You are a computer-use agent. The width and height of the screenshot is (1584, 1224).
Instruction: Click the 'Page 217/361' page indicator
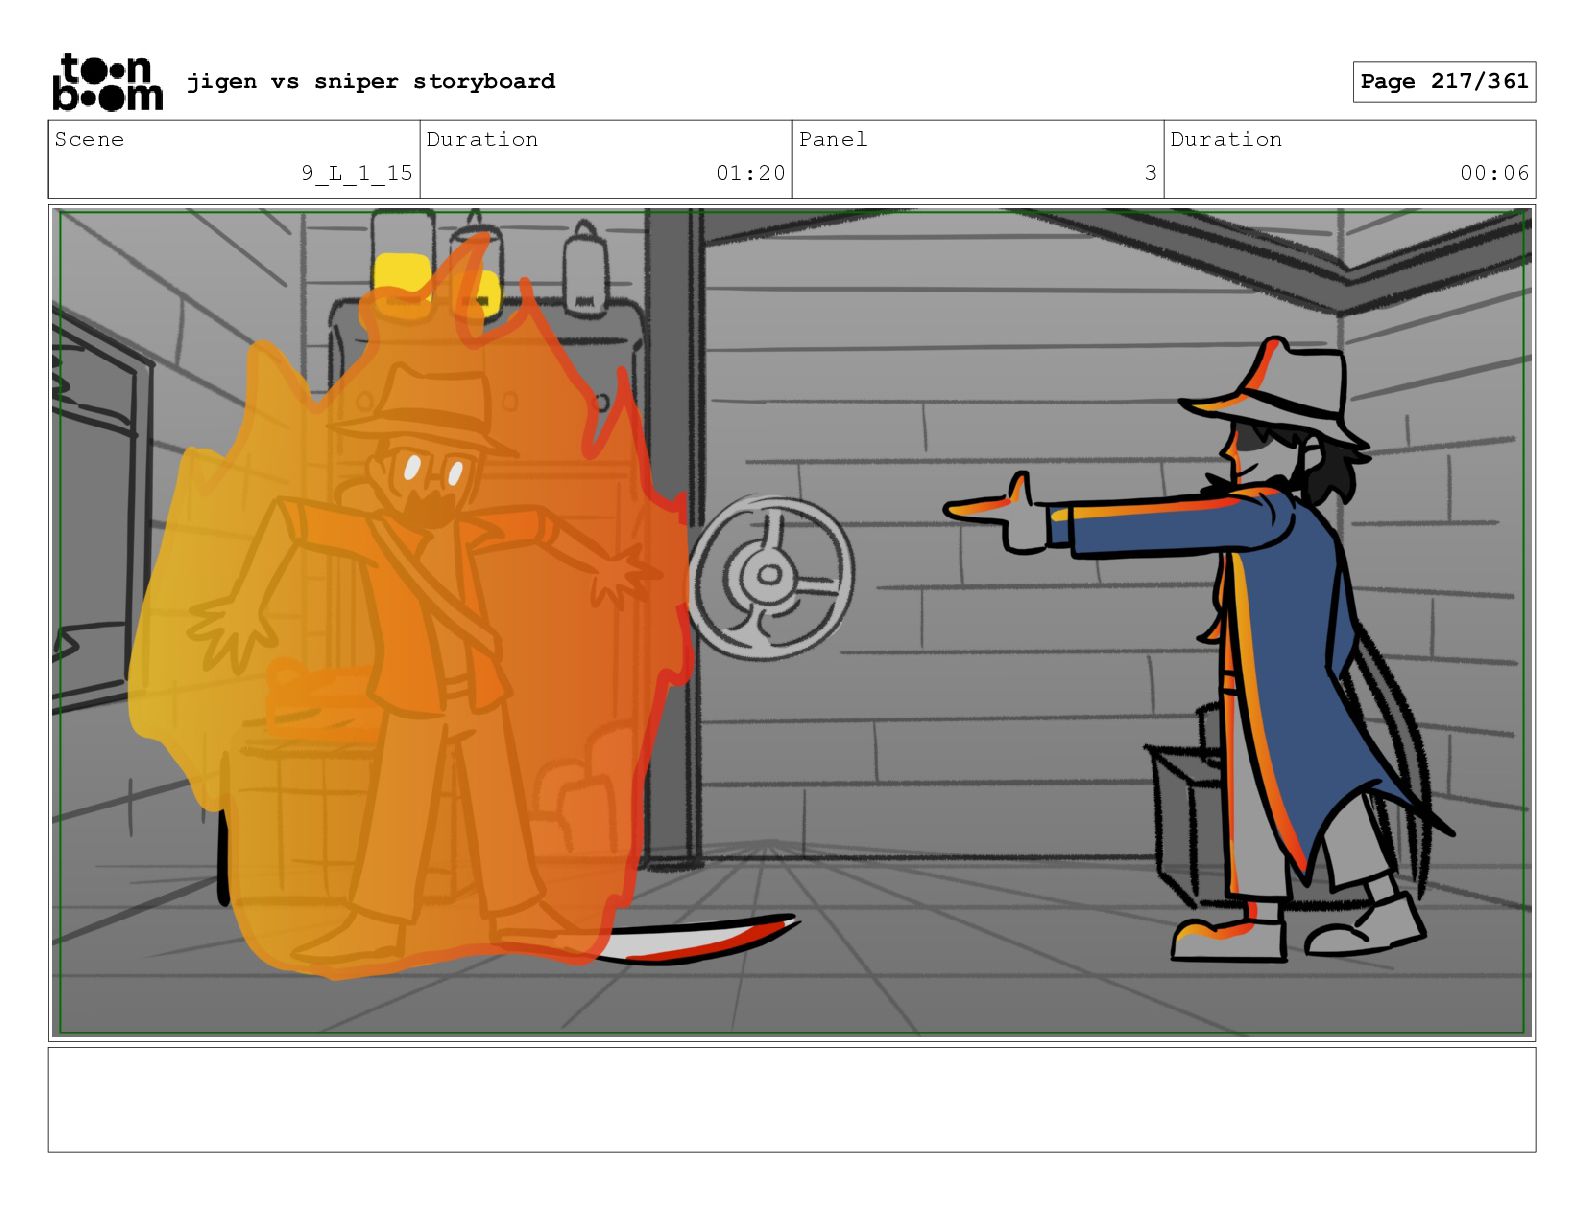pyautogui.click(x=1444, y=82)
